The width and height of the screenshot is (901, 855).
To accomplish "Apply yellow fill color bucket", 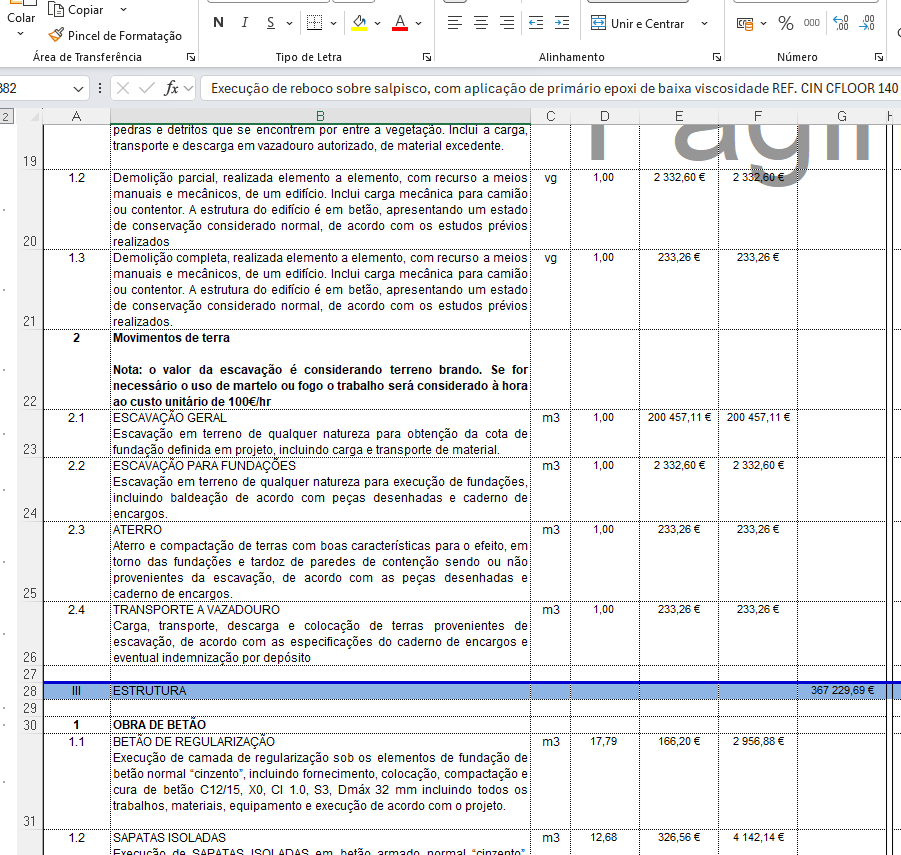I will [x=360, y=23].
